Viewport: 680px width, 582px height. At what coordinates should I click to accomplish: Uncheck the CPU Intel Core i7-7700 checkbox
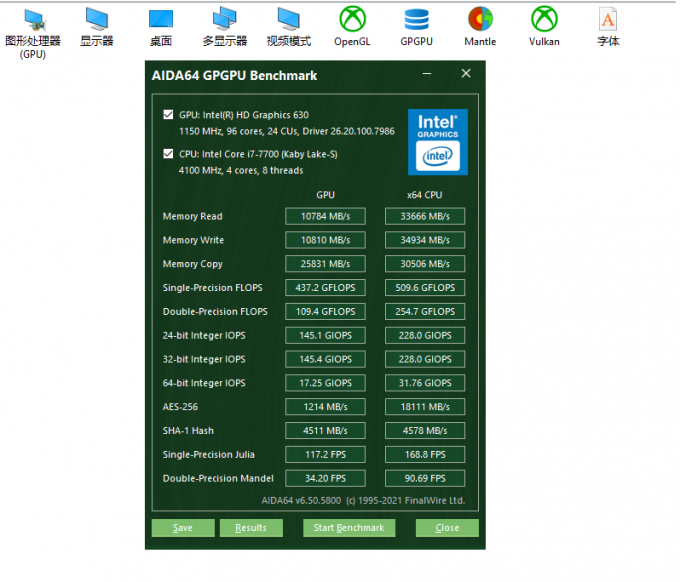point(168,154)
